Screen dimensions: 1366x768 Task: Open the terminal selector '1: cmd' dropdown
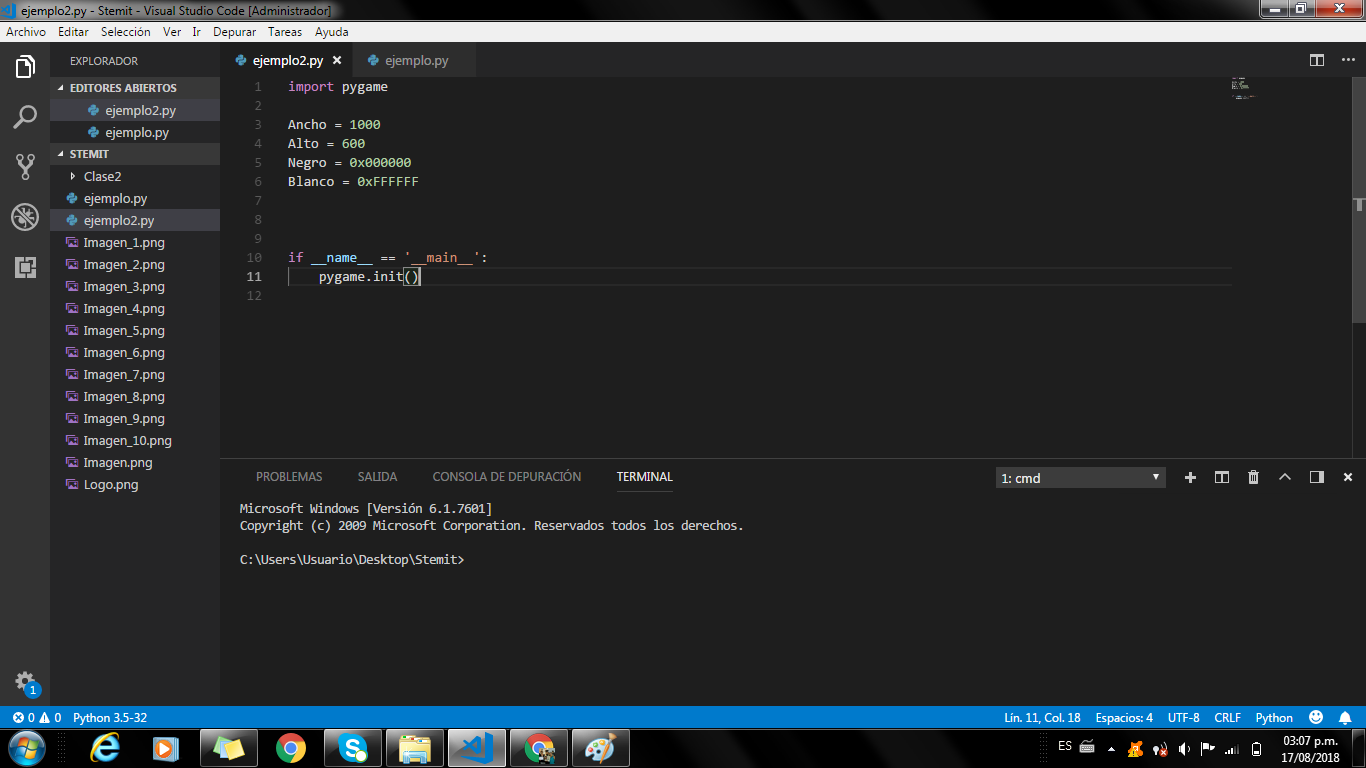(1081, 478)
